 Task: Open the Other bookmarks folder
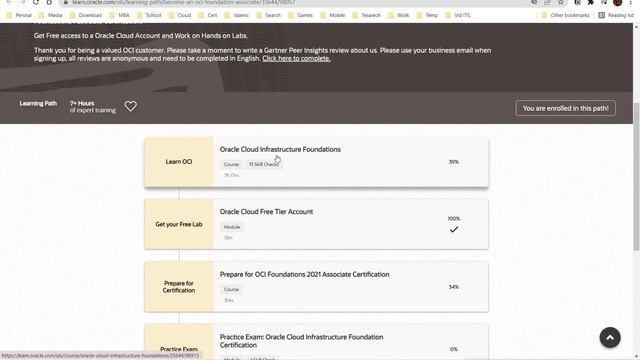[565, 15]
